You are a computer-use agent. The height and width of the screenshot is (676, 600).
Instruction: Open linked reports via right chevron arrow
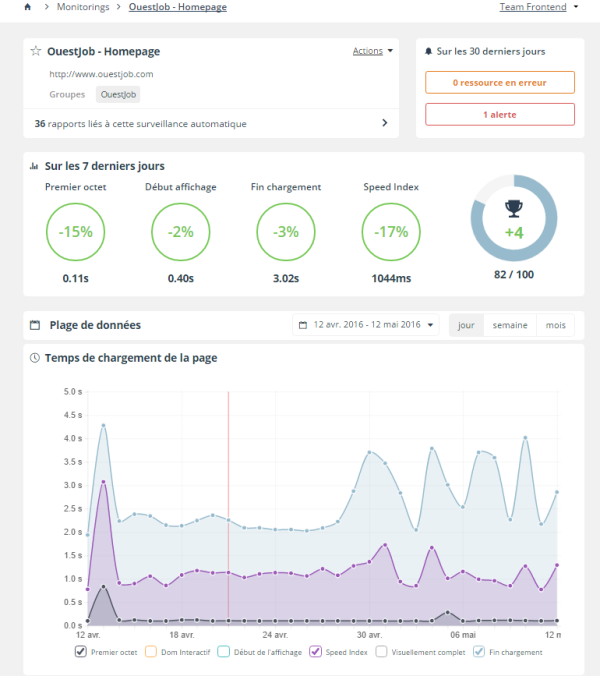coord(385,124)
